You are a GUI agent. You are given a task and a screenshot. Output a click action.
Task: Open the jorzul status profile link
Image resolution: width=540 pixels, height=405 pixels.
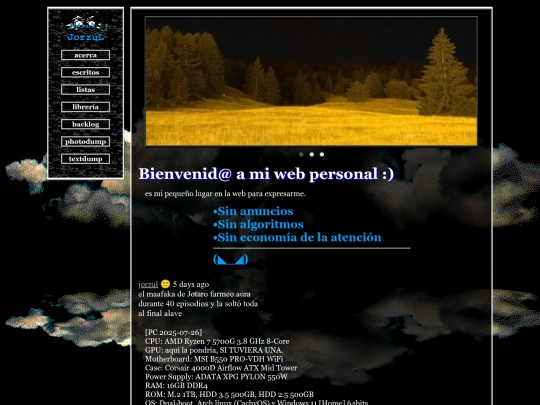pos(148,284)
